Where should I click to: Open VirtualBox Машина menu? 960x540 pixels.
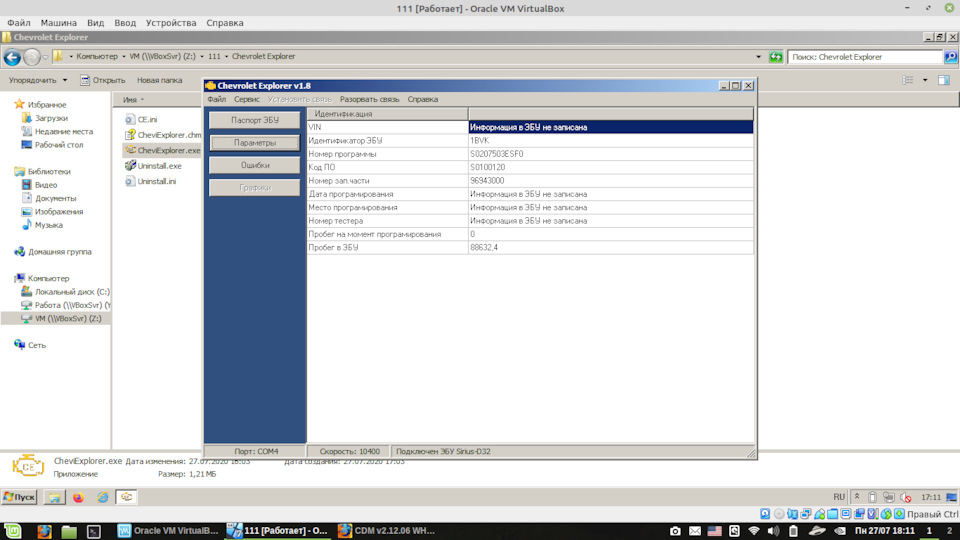coord(58,23)
